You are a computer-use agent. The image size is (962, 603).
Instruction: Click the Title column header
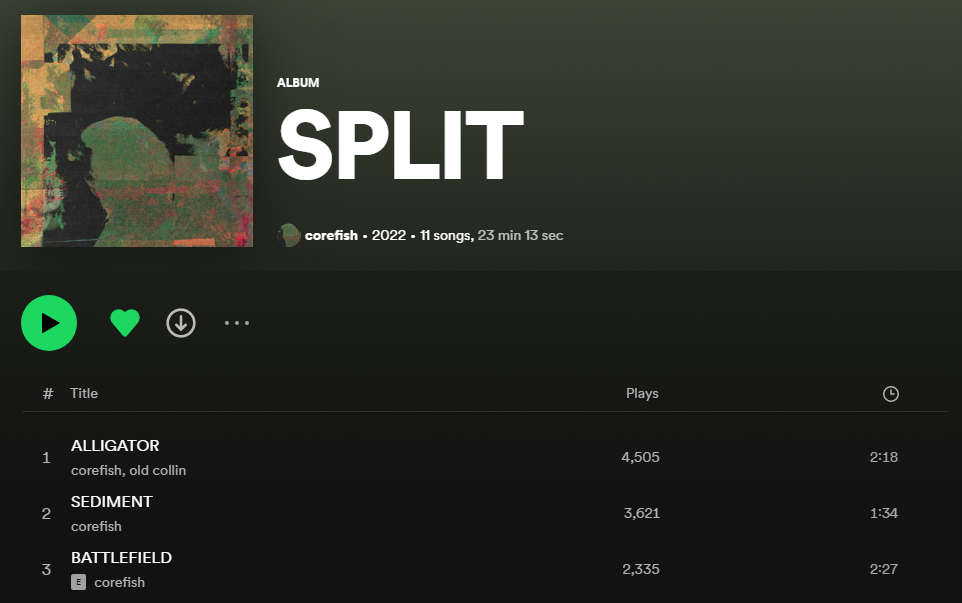[x=84, y=393]
